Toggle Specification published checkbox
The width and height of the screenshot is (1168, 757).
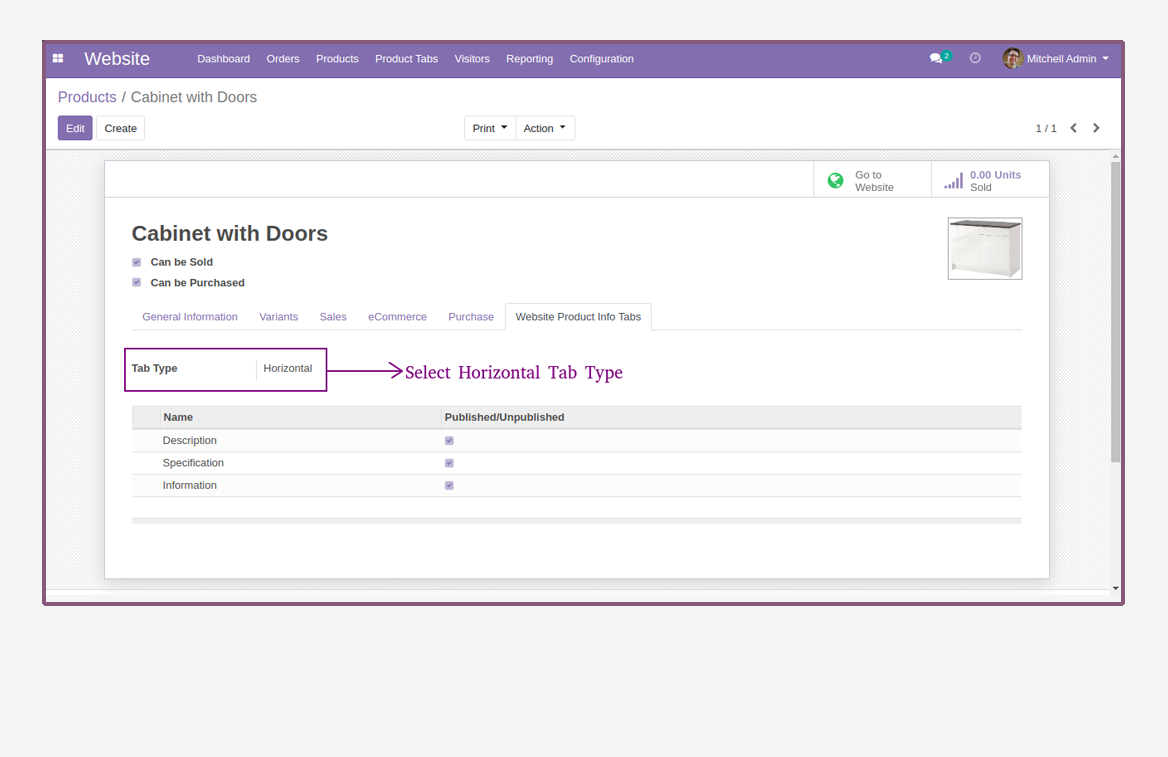coord(449,463)
